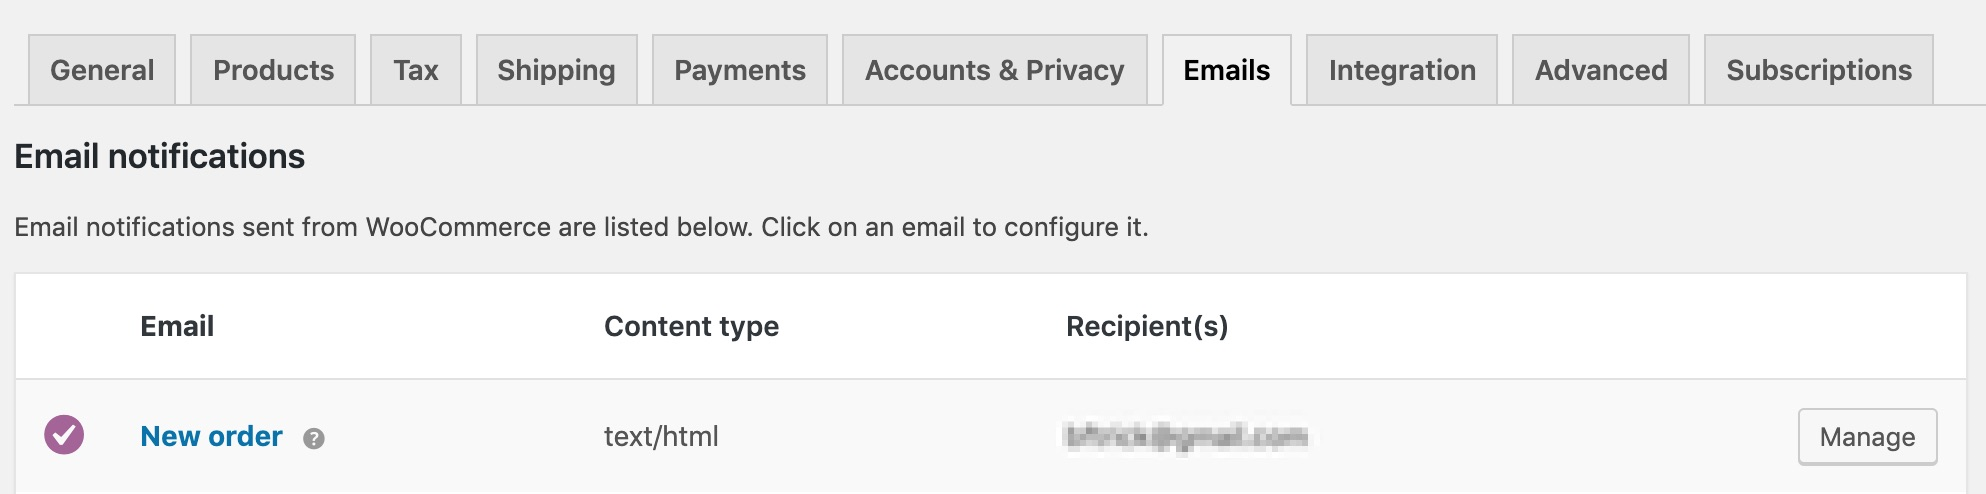1986x494 pixels.
Task: Click the Email column header
Action: pyautogui.click(x=177, y=326)
